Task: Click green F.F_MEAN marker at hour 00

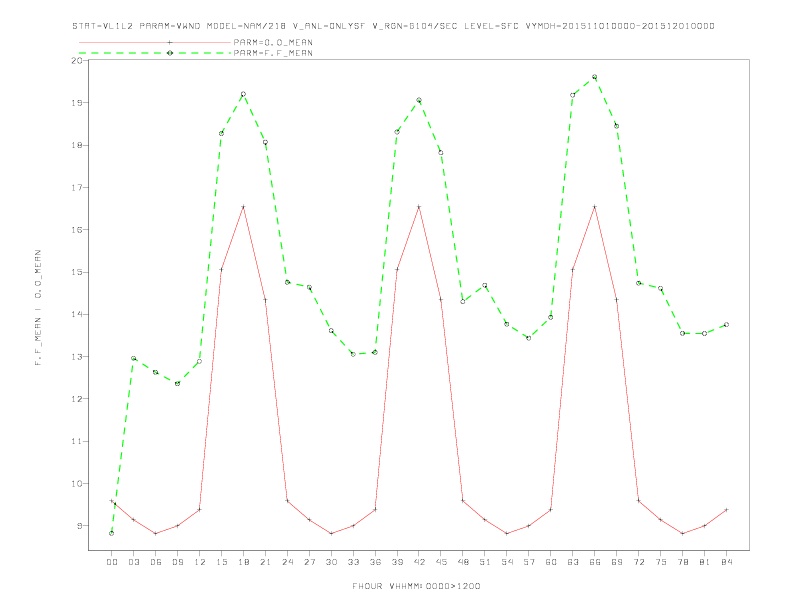Action: [x=112, y=533]
